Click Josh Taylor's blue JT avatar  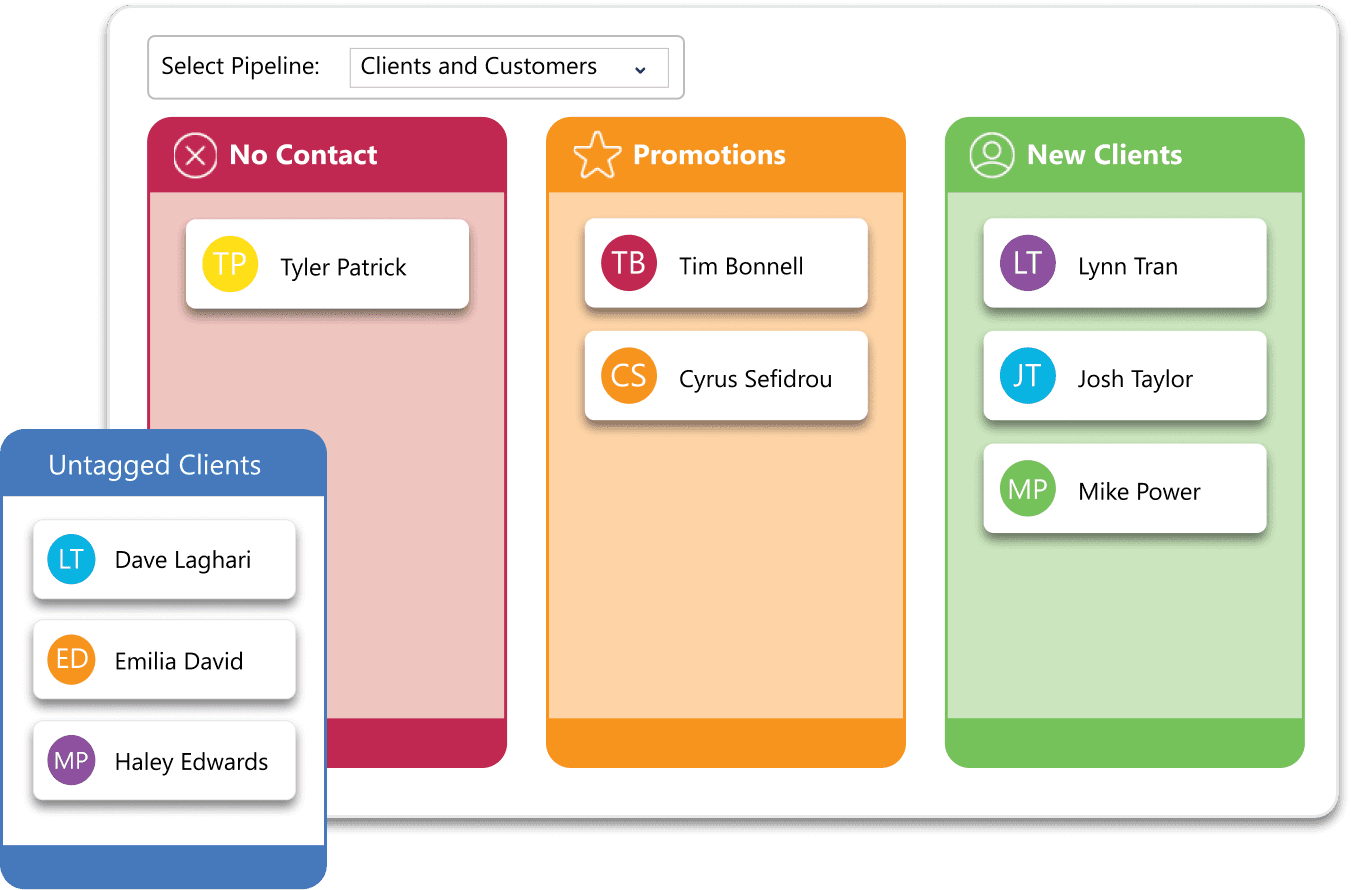1028,376
